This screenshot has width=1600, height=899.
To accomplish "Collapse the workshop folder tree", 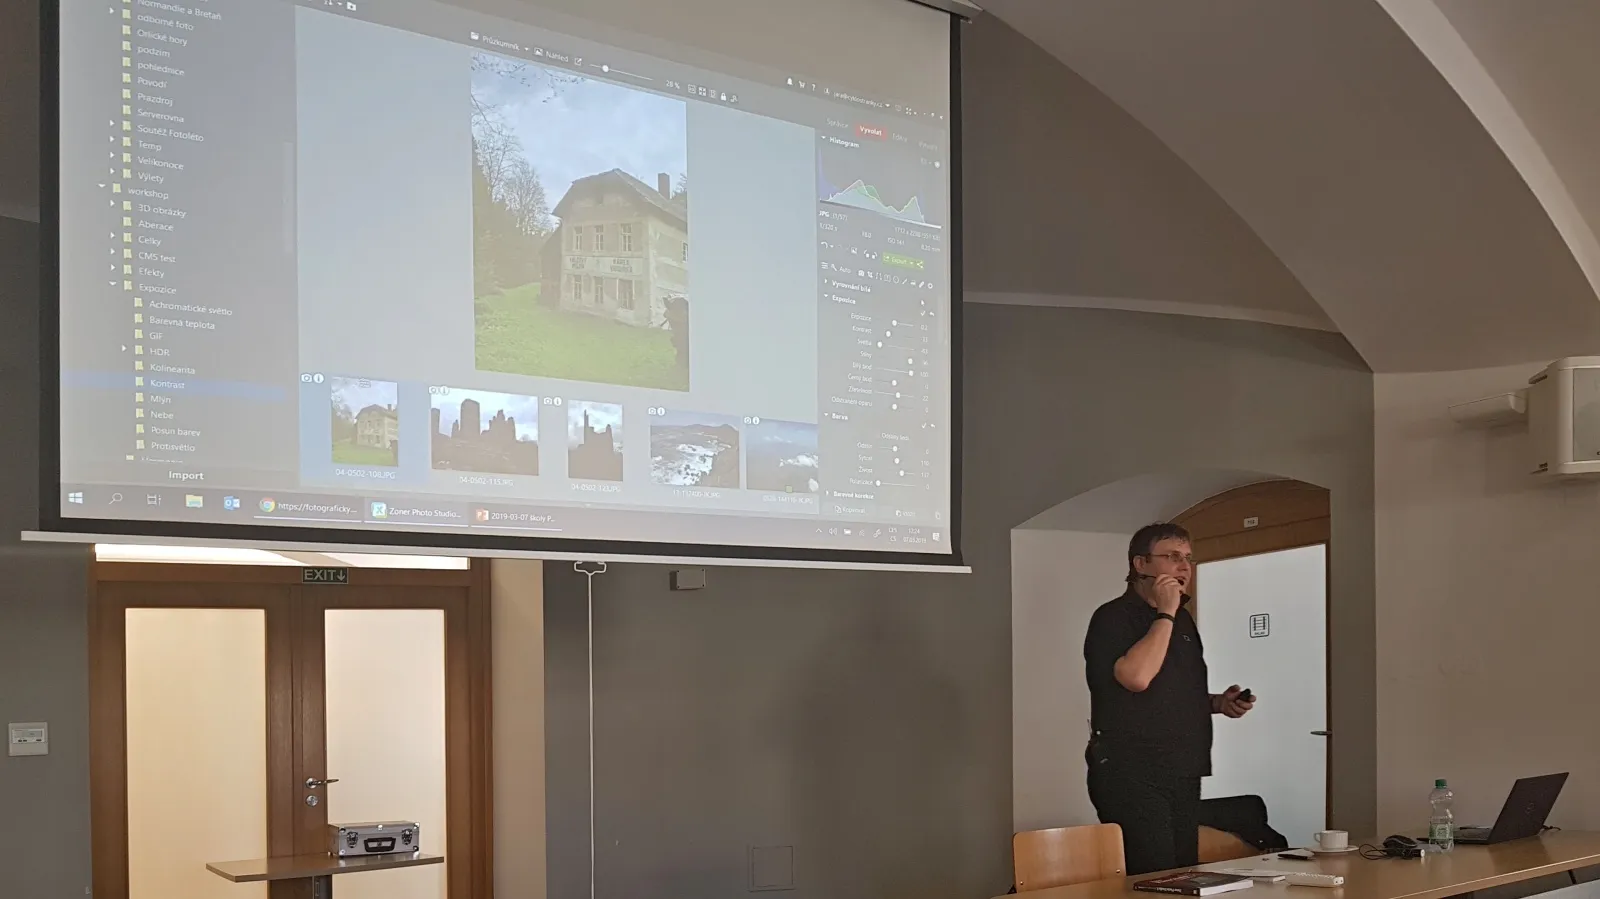I will (x=102, y=187).
